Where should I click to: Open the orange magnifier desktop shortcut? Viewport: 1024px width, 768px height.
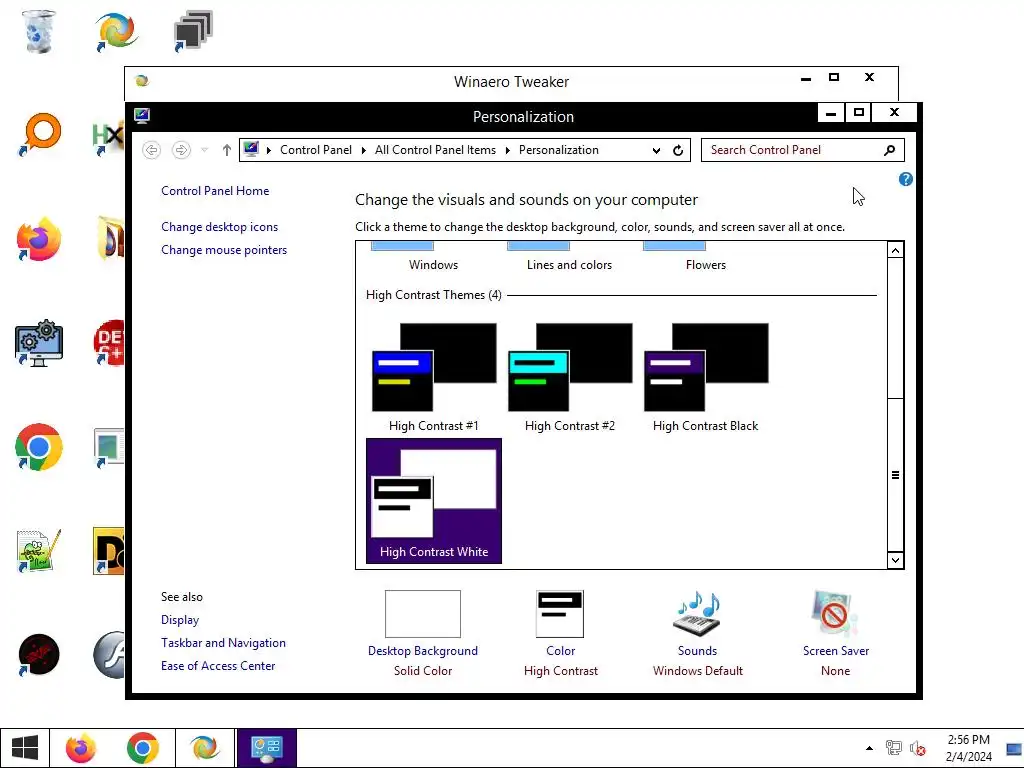tap(39, 135)
